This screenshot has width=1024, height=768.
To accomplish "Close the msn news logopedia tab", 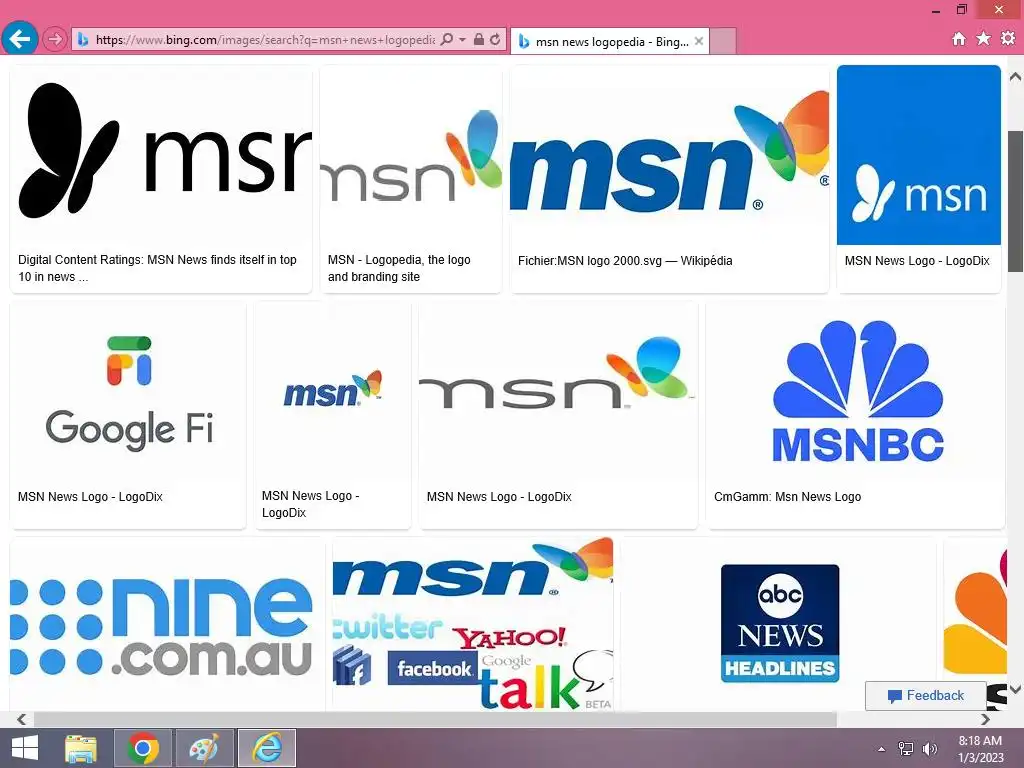I will click(x=699, y=41).
